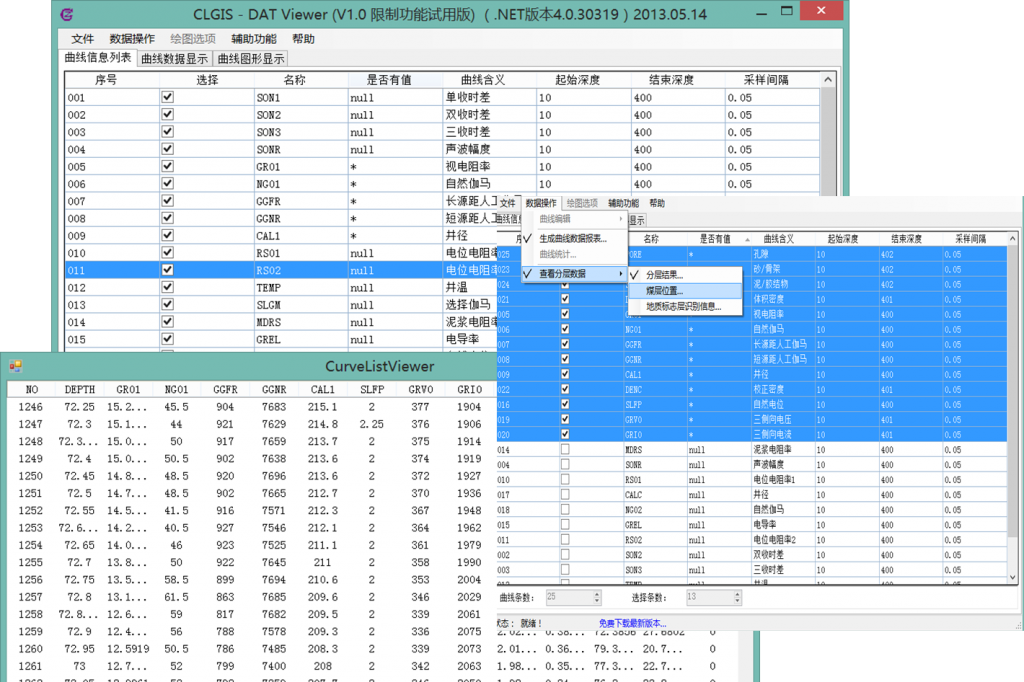
Task: Open 文件 menu in main DAT Viewer window
Action: 83,39
